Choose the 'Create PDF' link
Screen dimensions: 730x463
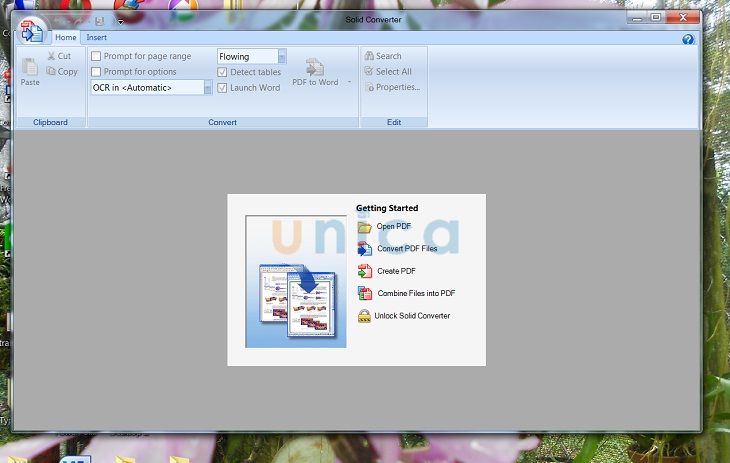pyautogui.click(x=397, y=271)
